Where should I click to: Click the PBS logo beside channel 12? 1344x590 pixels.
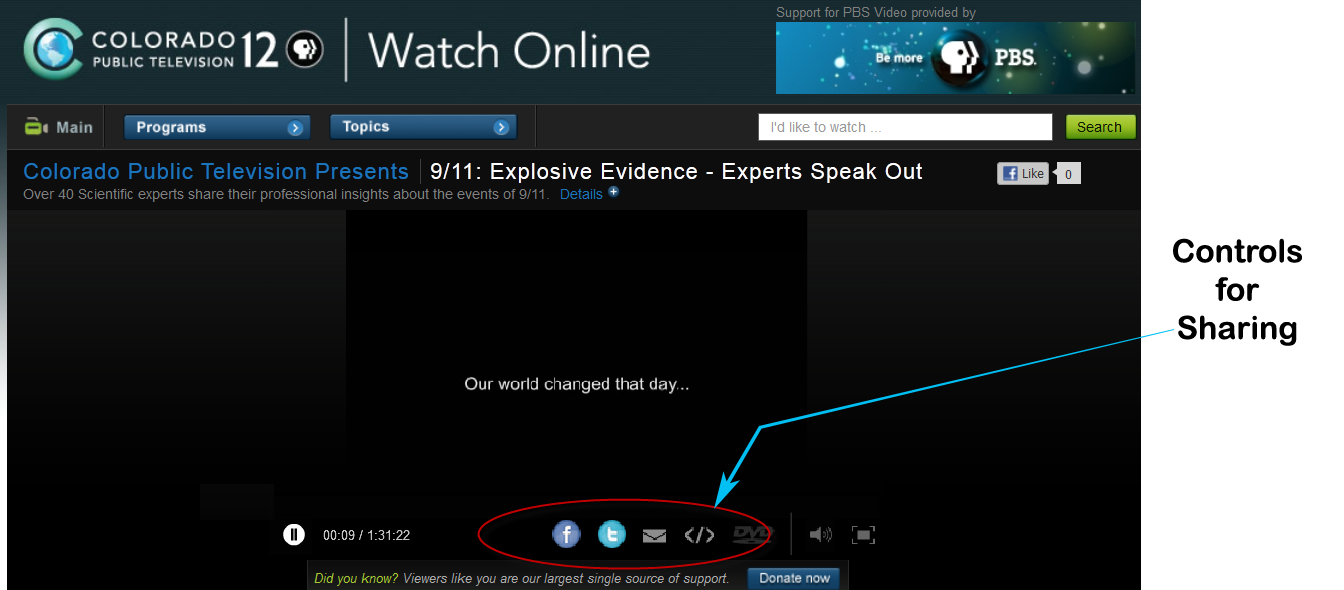point(305,50)
